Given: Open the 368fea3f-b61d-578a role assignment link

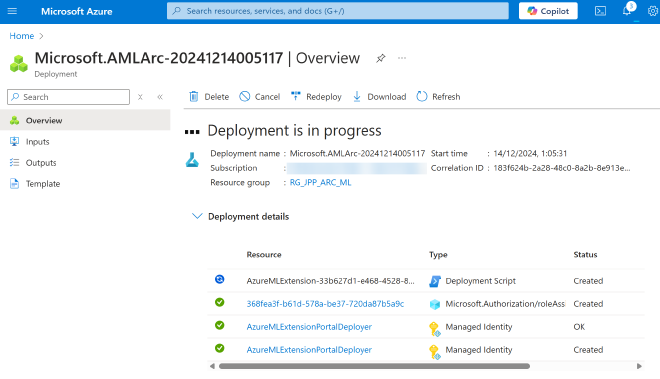Looking at the screenshot, I should click(x=325, y=304).
